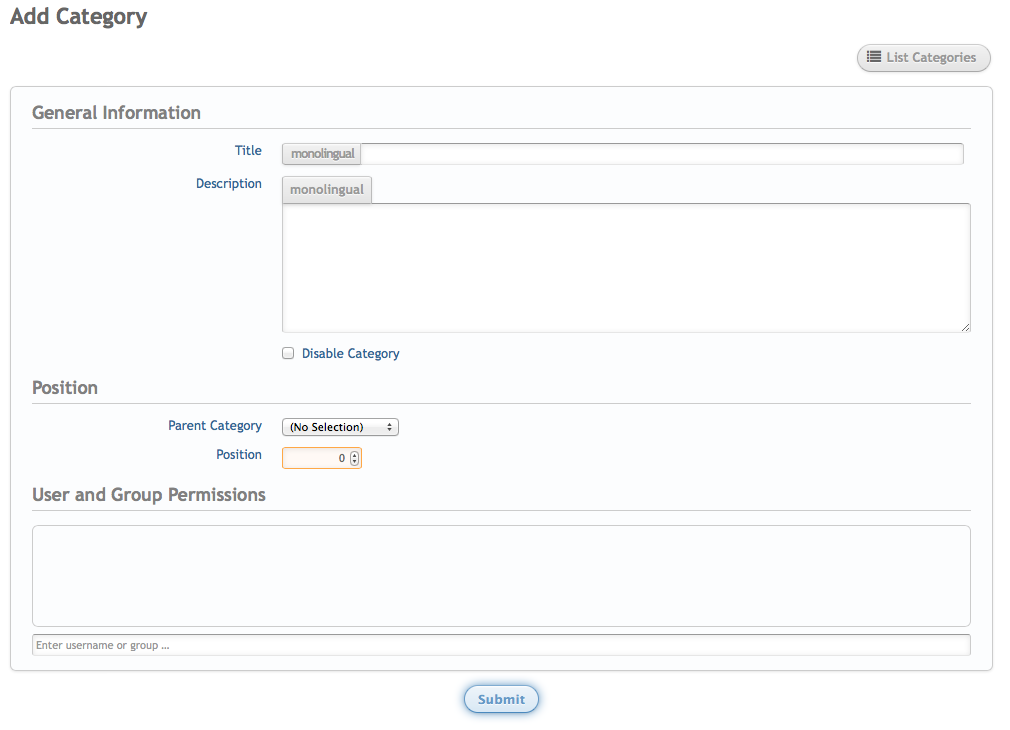Enable the Disable Category checkbox

click(x=288, y=353)
